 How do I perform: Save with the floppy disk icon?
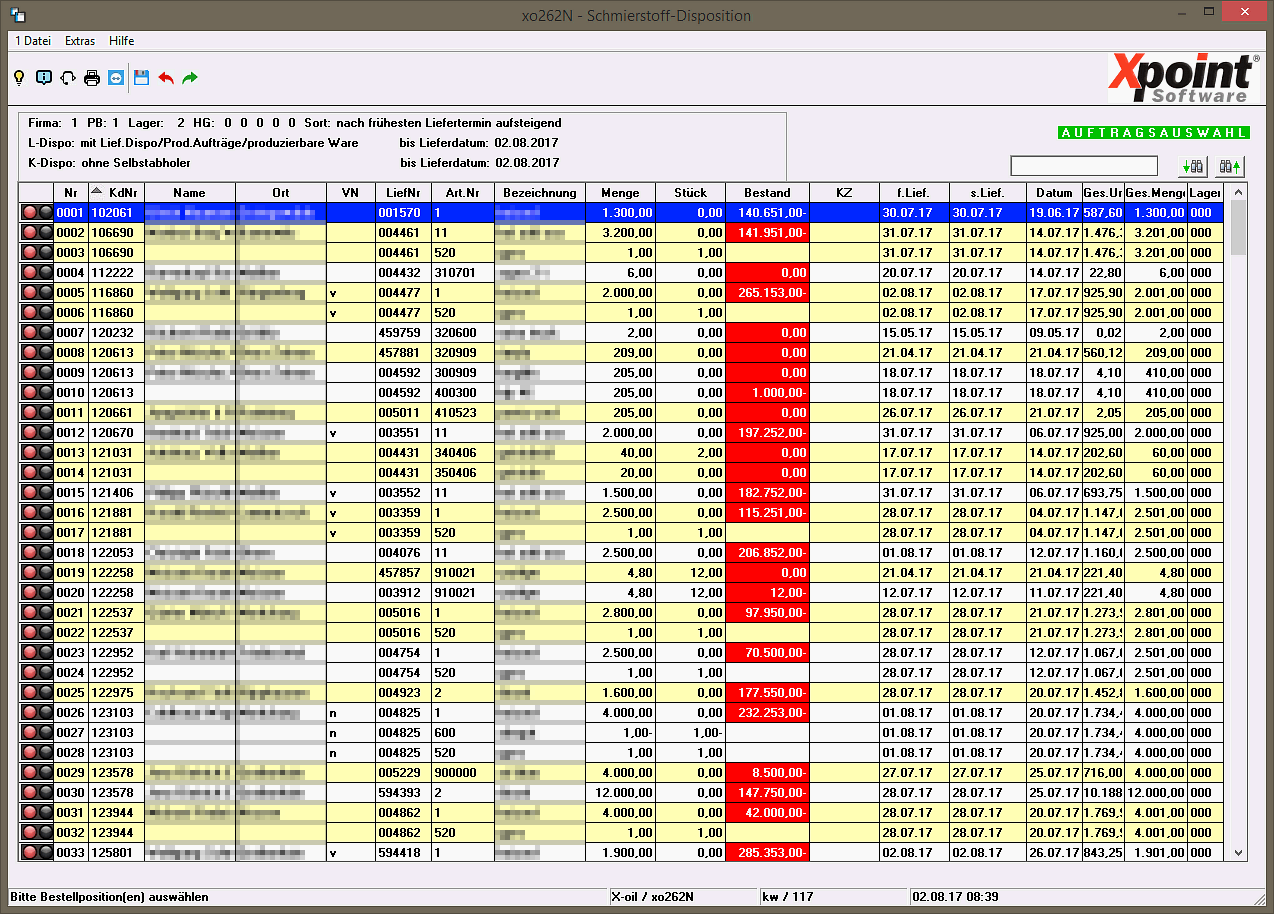(142, 77)
